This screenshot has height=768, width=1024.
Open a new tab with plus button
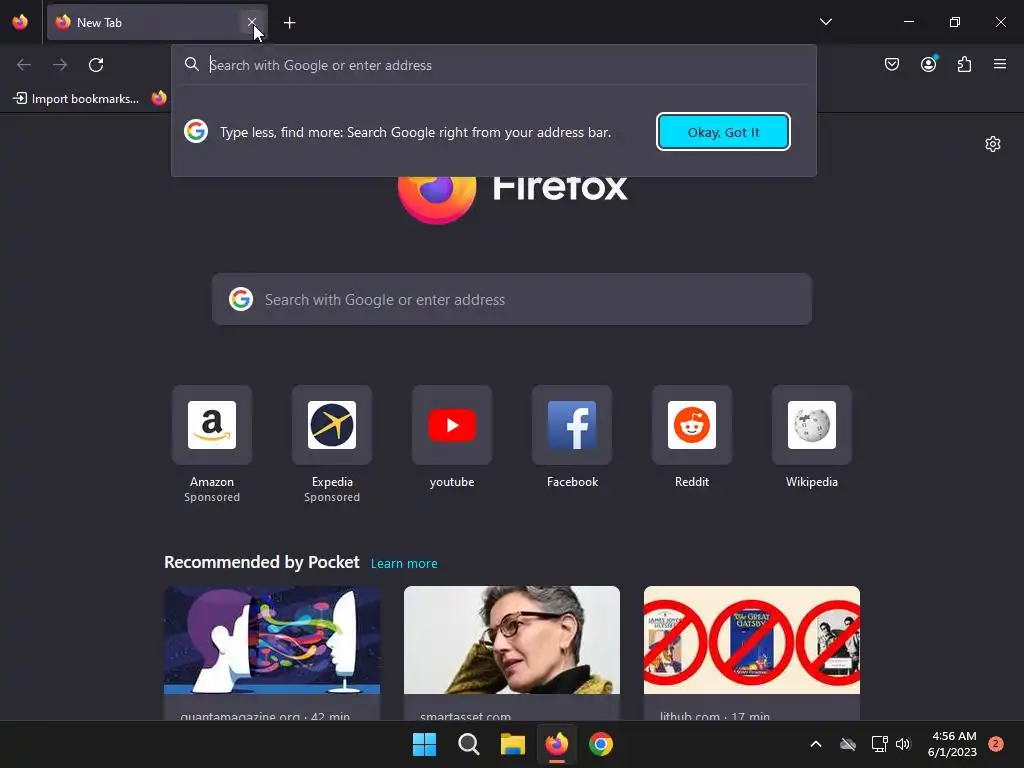coord(289,23)
